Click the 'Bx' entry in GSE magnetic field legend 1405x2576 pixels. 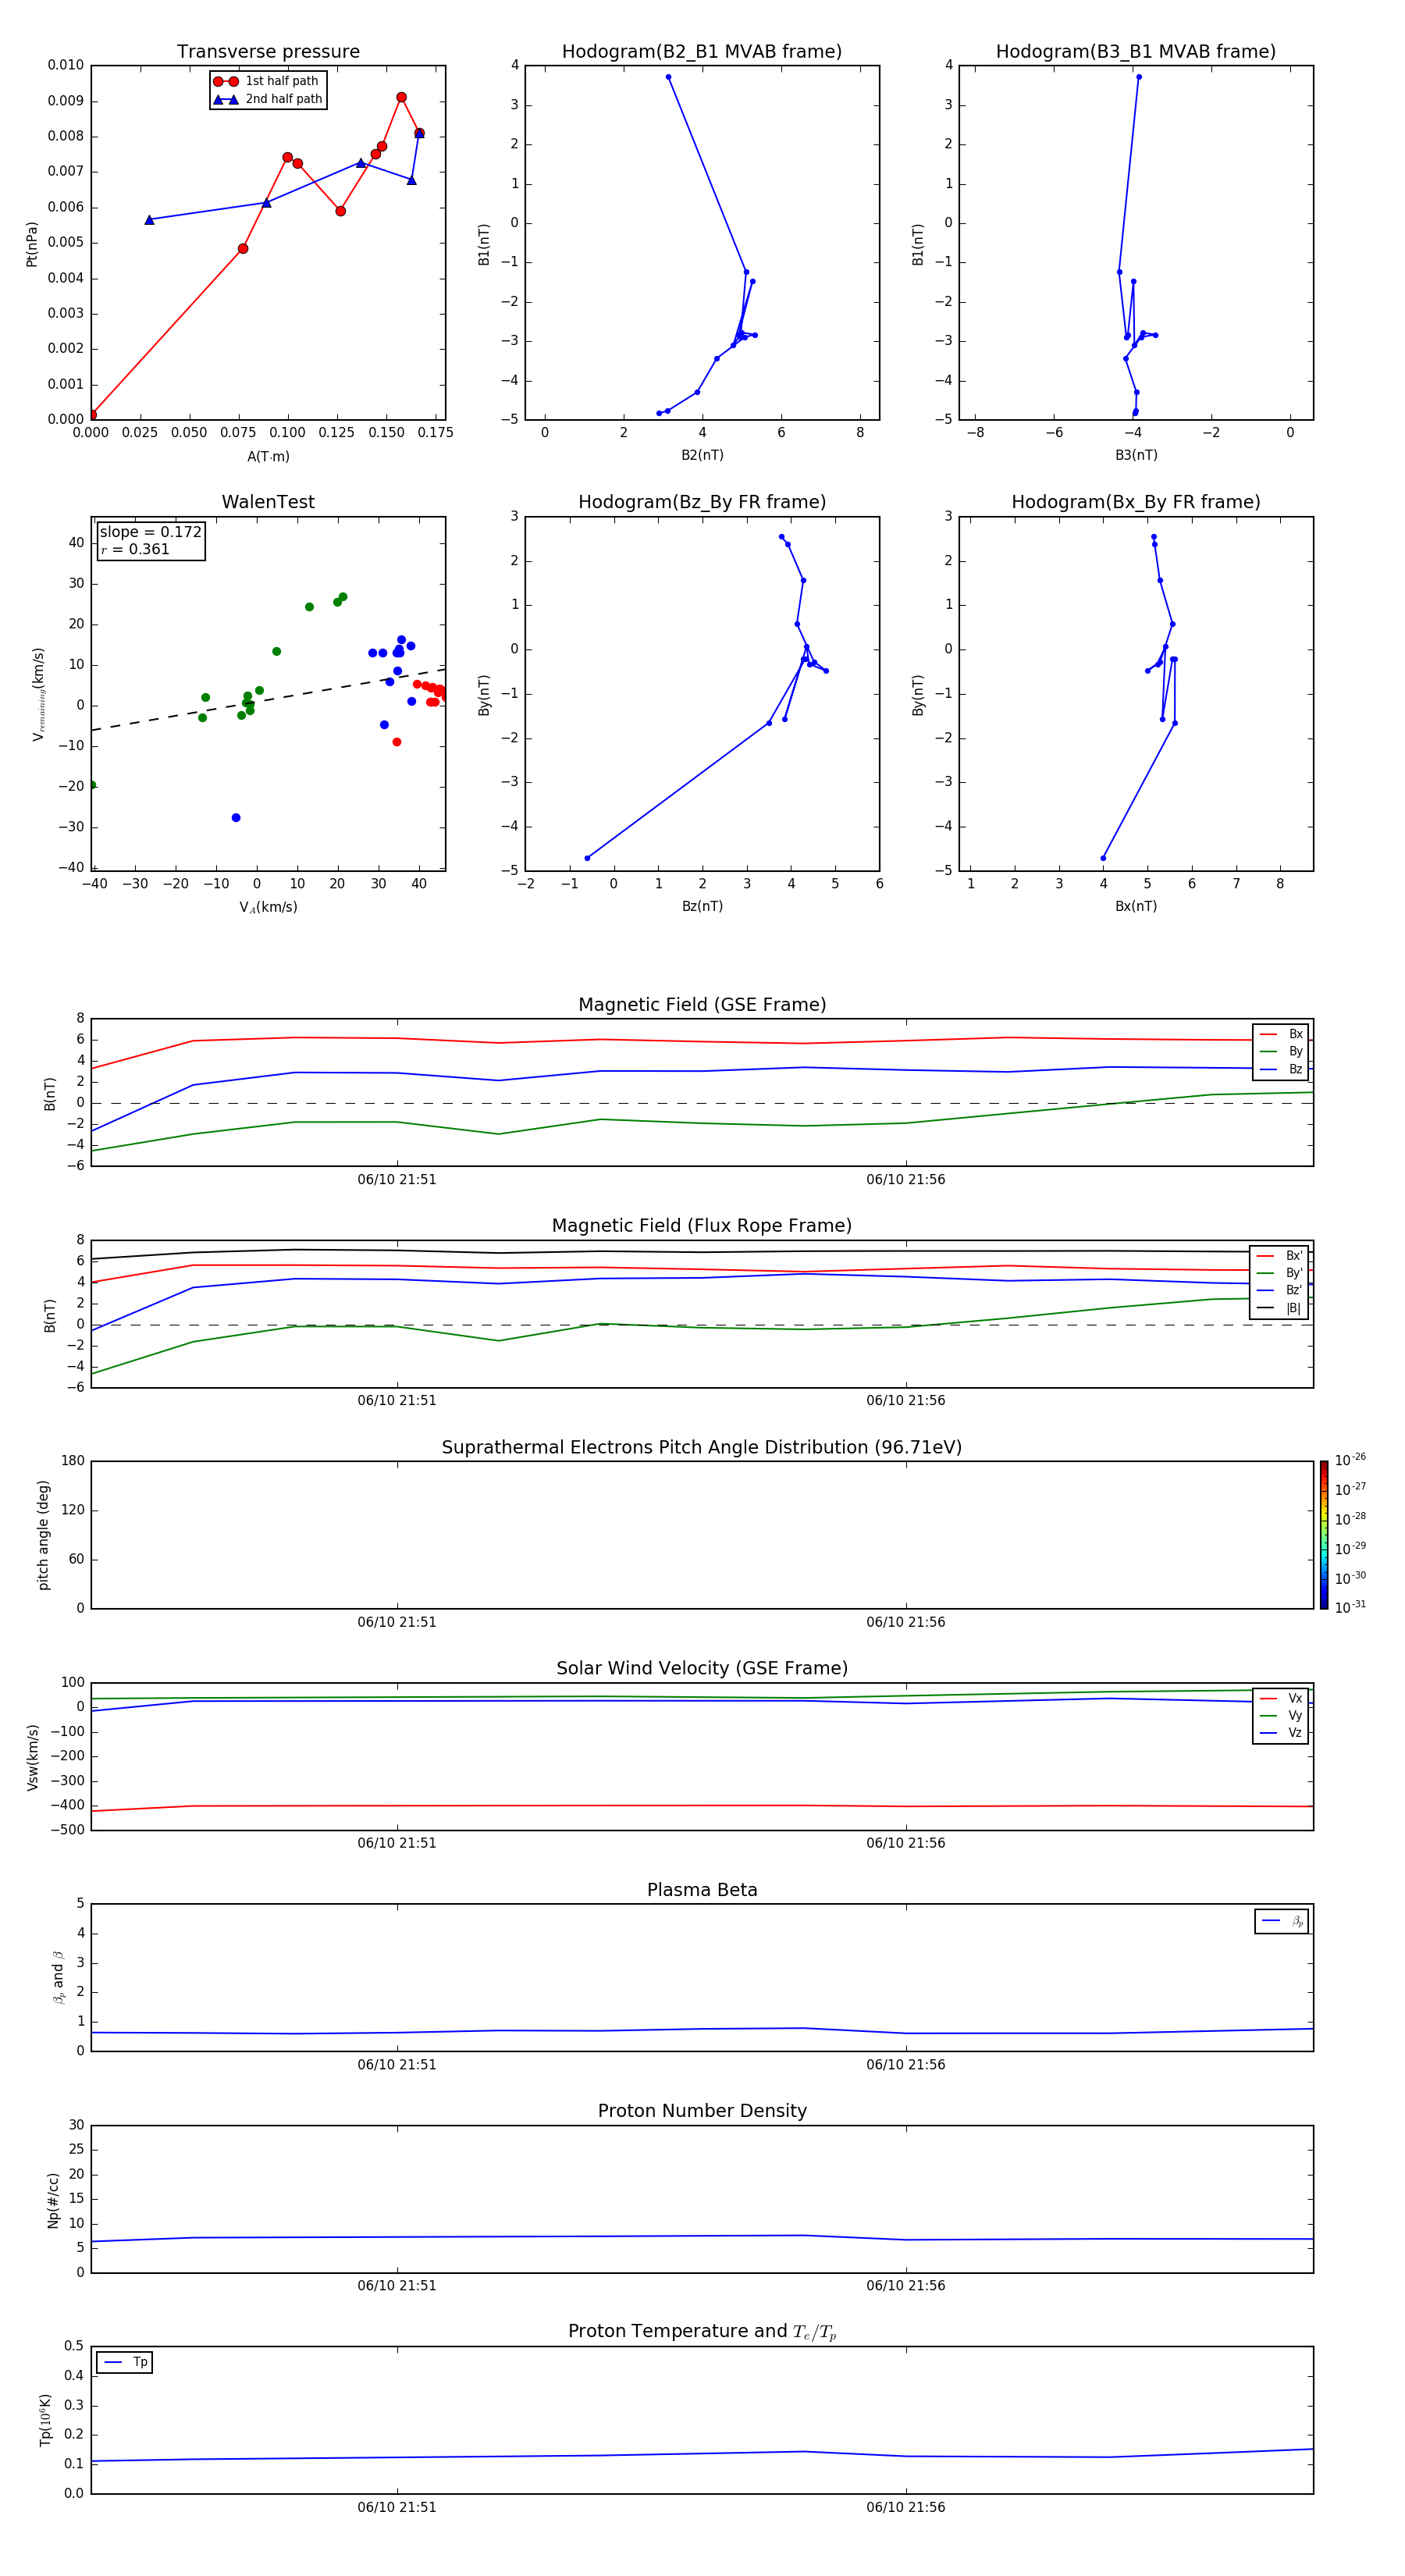point(1281,1034)
